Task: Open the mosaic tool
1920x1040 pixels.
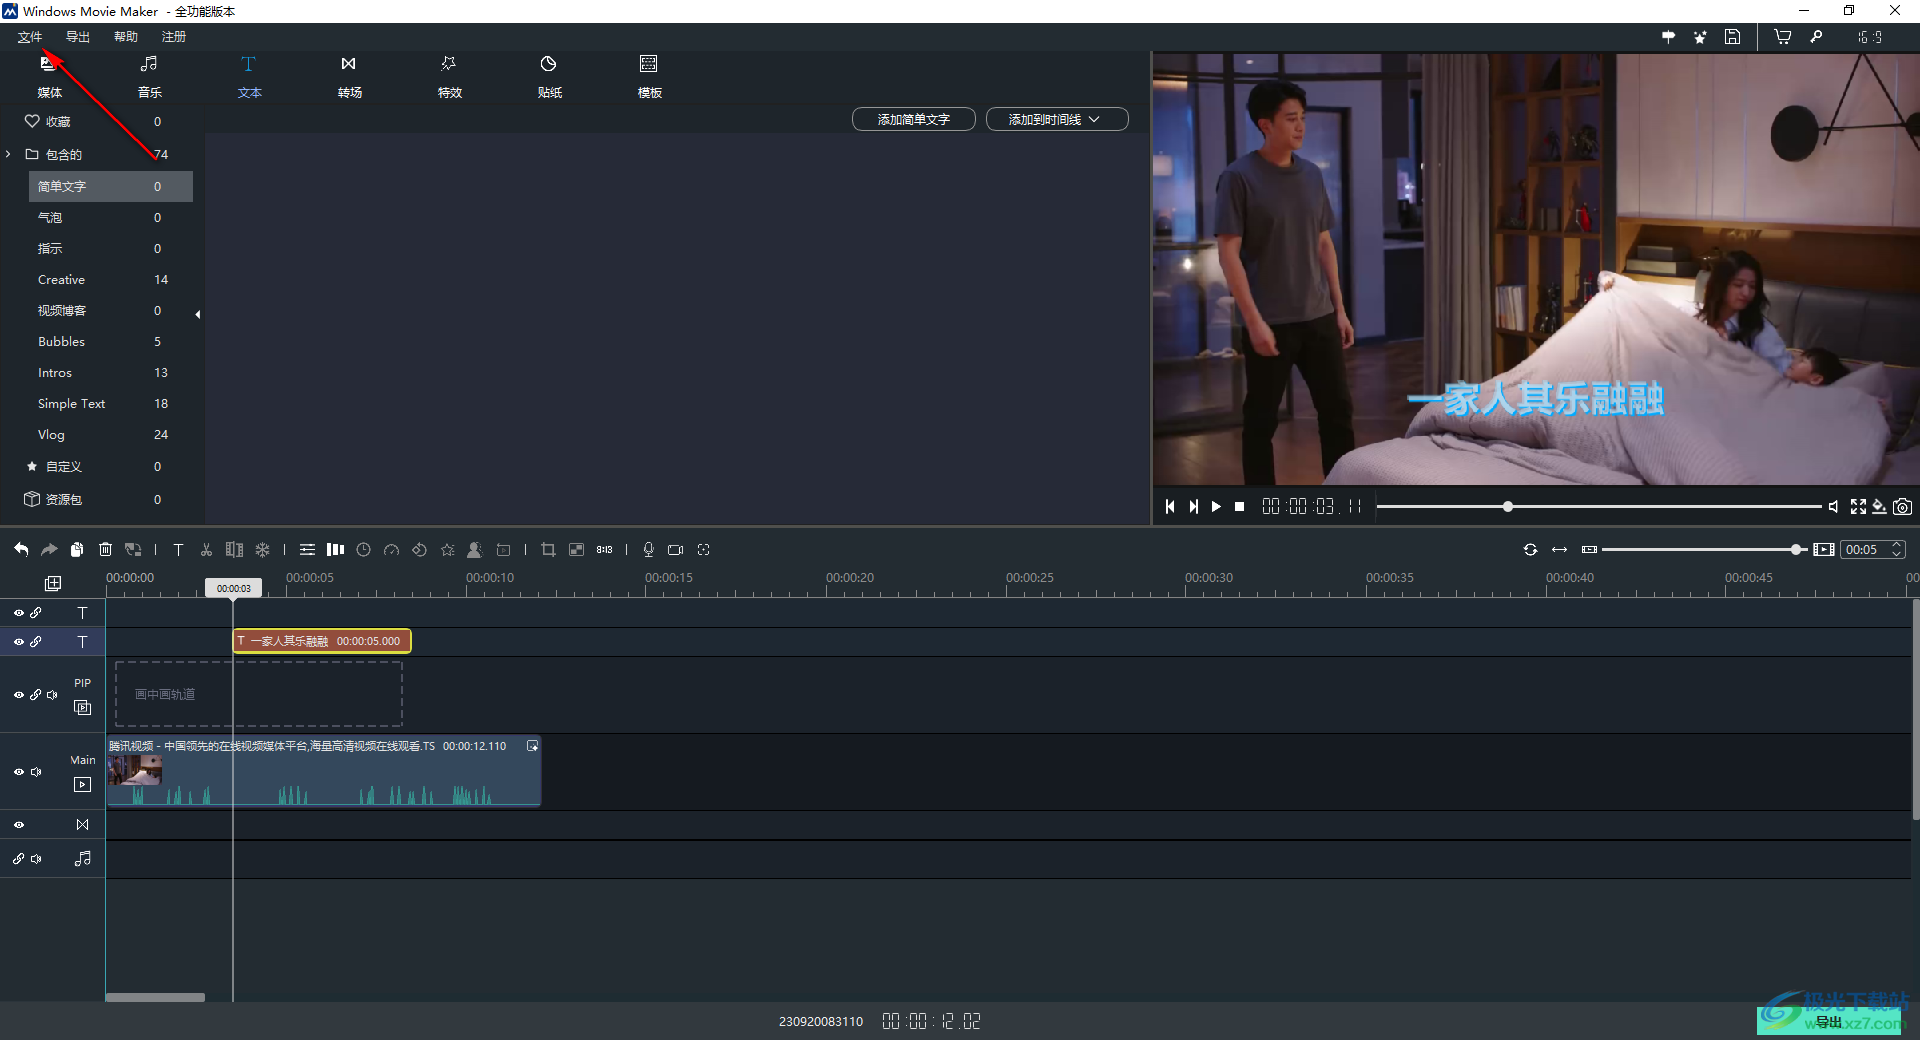Action: pos(576,549)
